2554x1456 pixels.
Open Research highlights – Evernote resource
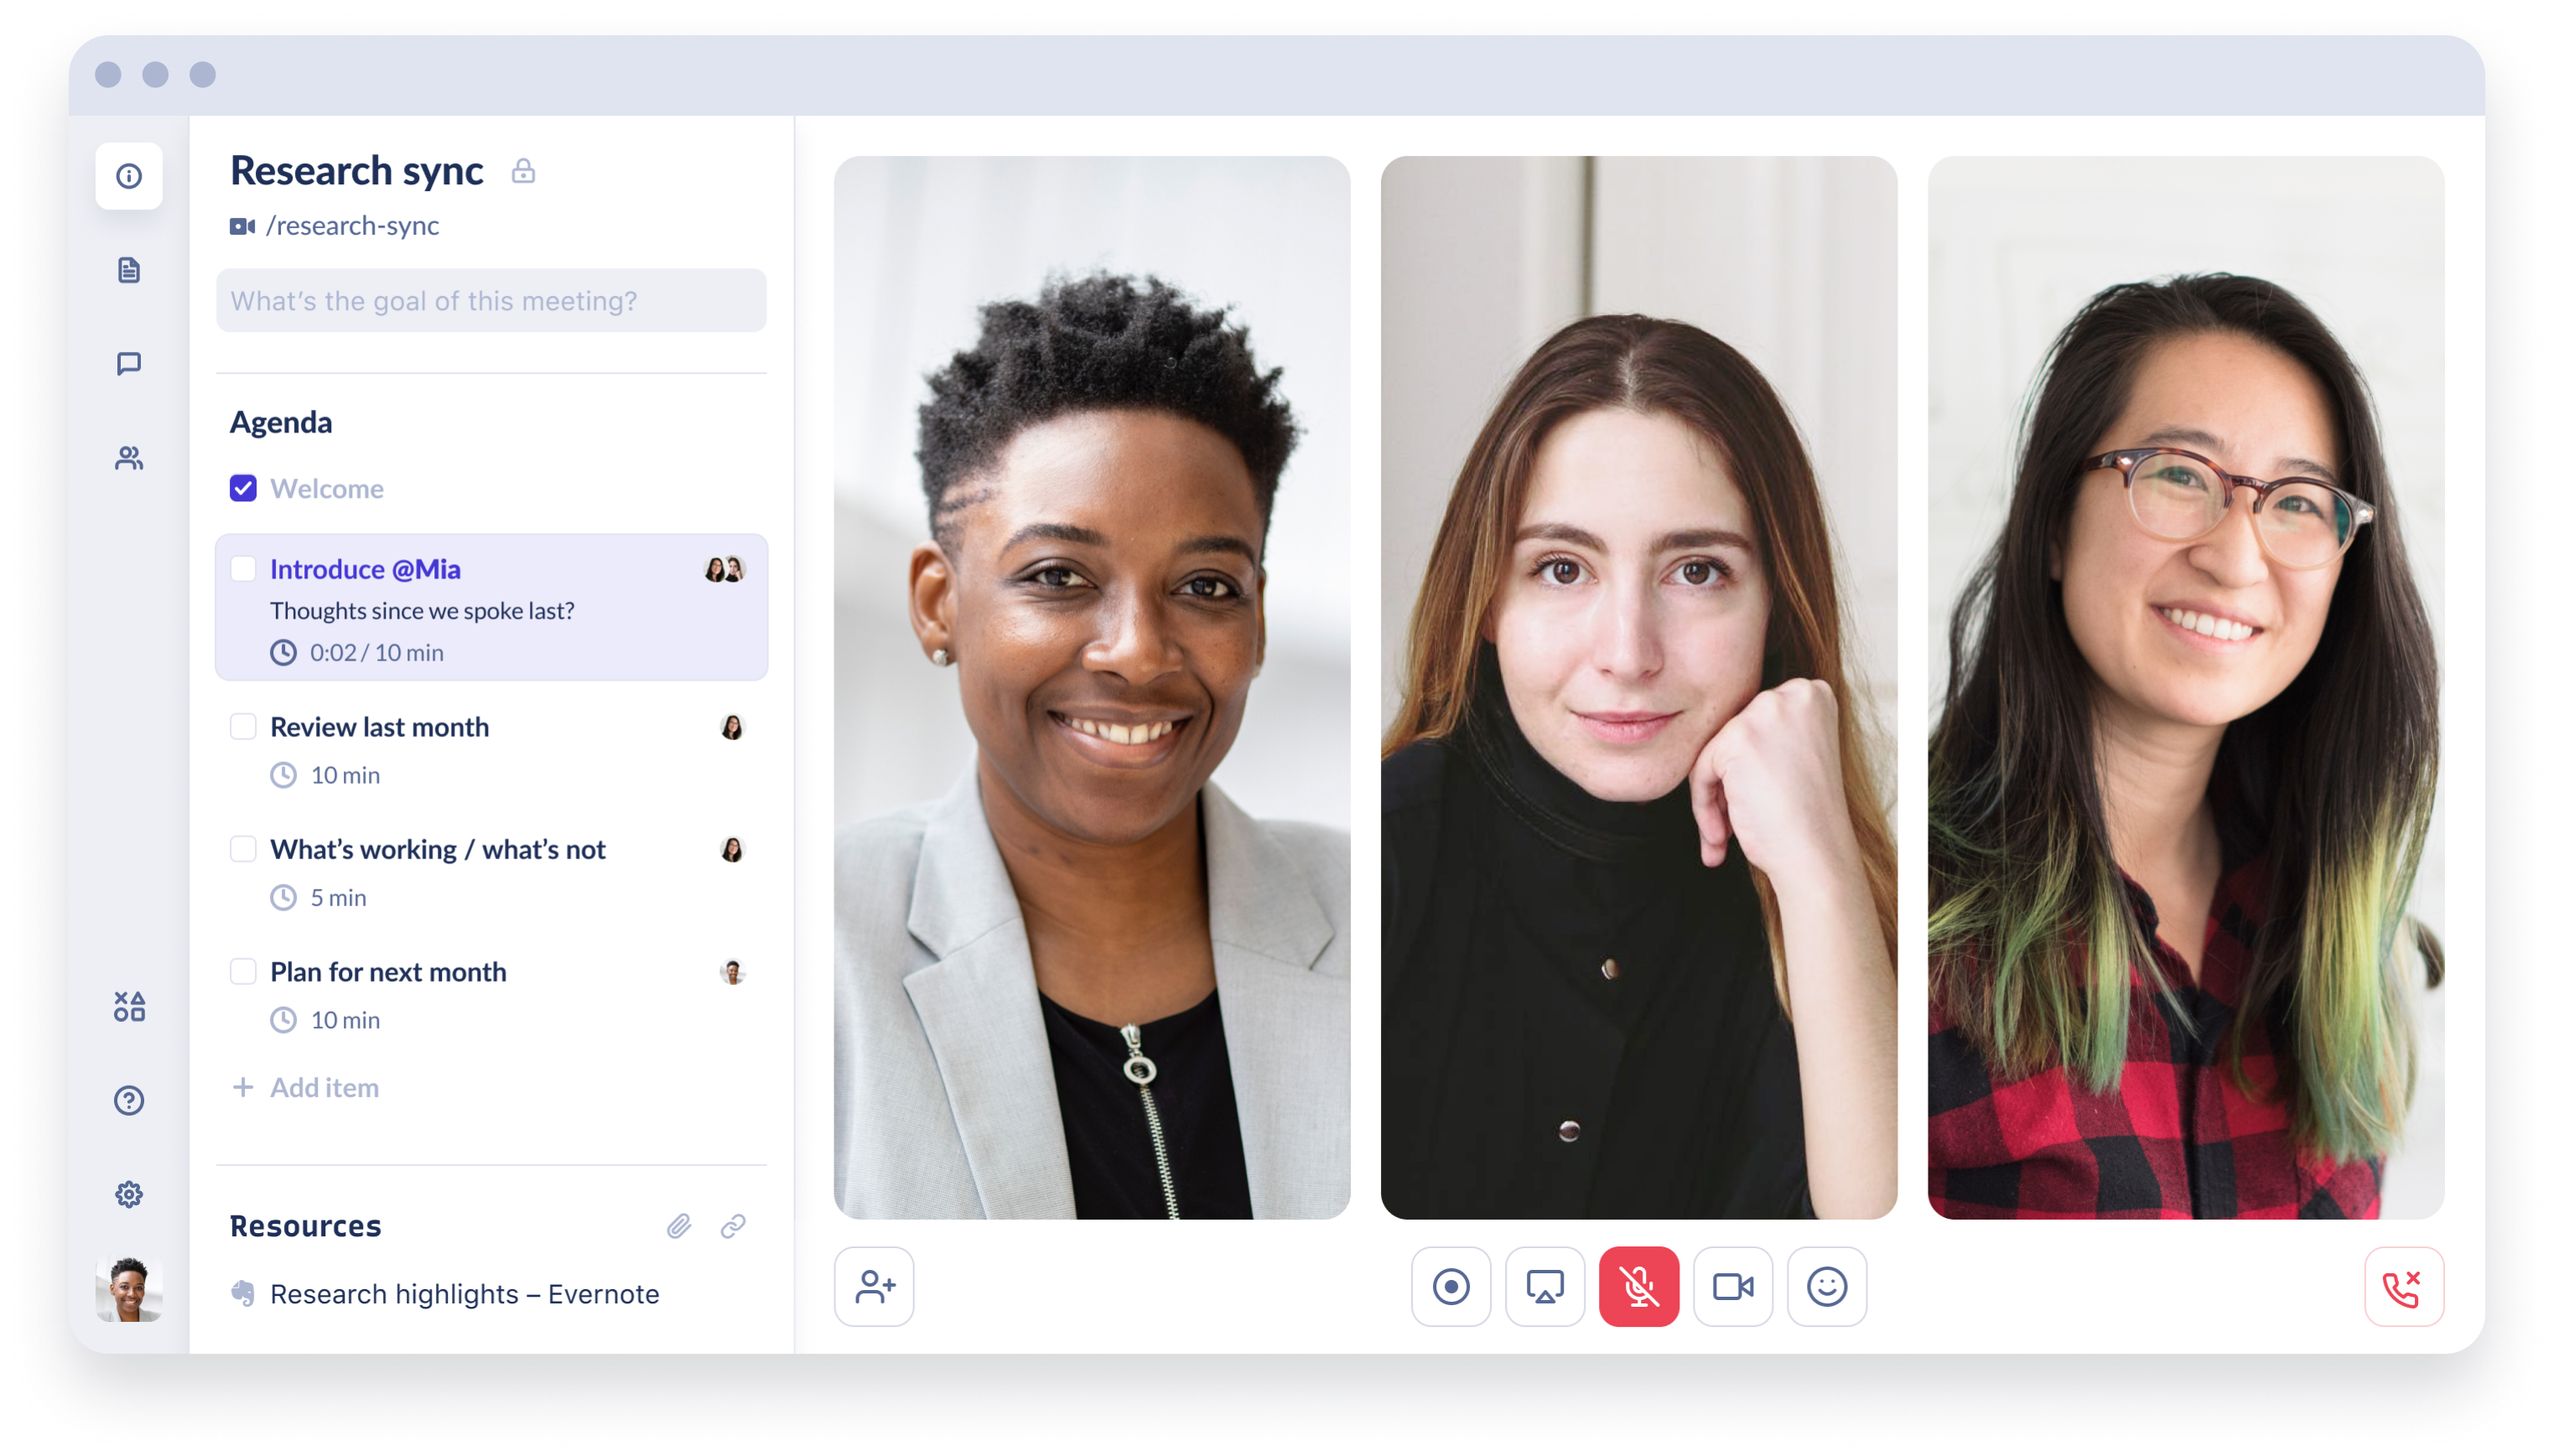pos(464,1294)
